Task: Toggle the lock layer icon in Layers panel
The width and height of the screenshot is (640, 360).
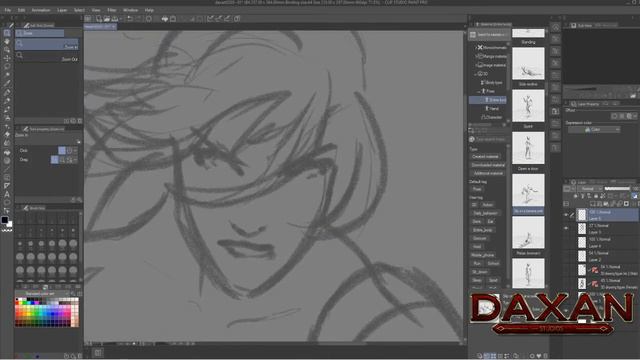Action: [x=596, y=196]
